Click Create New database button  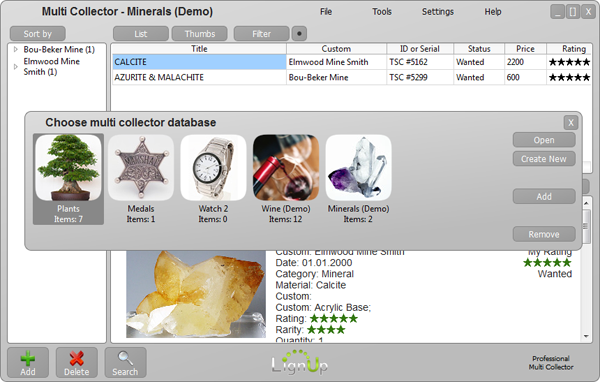click(x=544, y=159)
